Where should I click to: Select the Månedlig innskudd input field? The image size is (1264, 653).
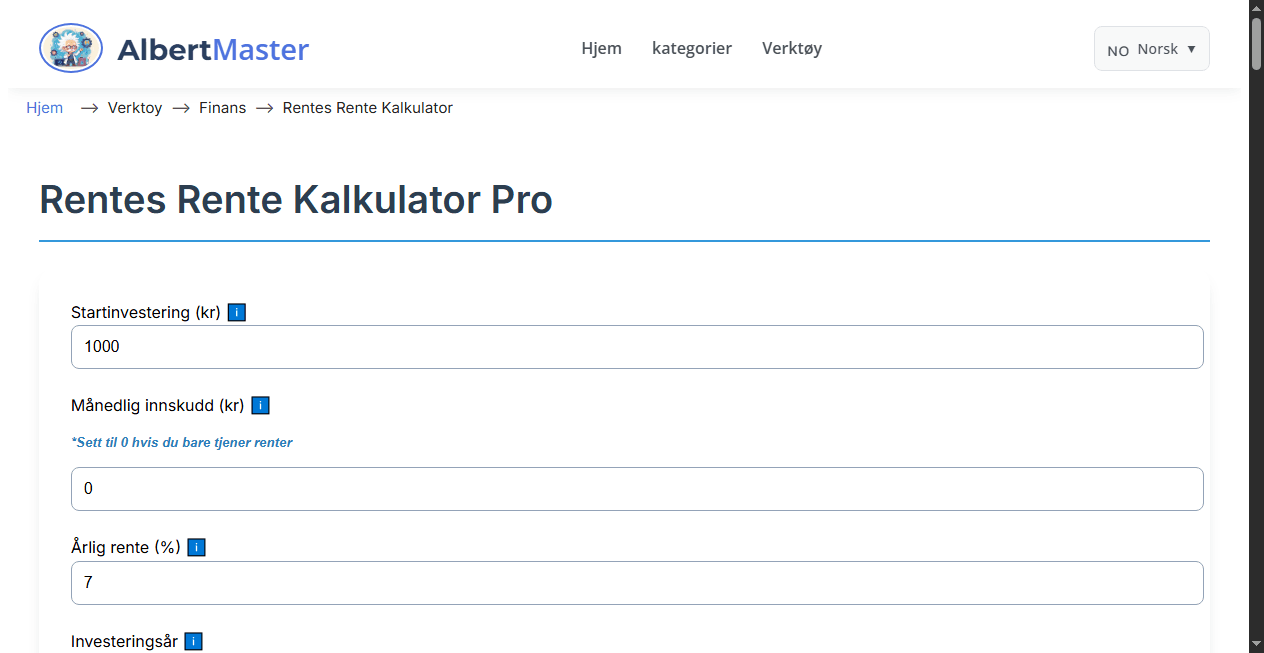637,489
